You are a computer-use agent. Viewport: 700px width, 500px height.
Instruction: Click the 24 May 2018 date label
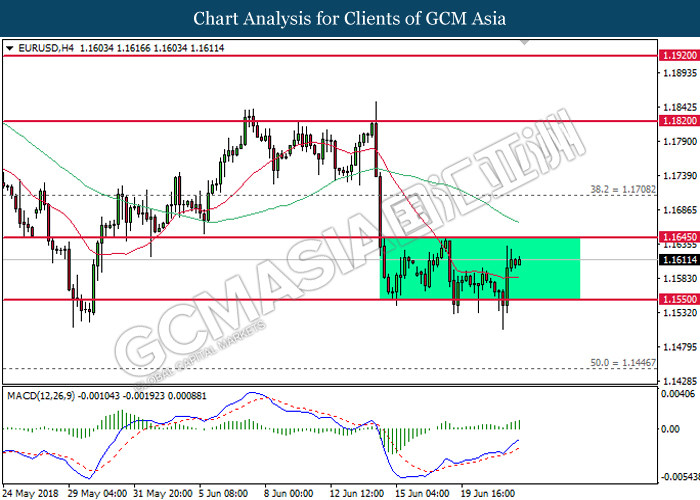31,494
